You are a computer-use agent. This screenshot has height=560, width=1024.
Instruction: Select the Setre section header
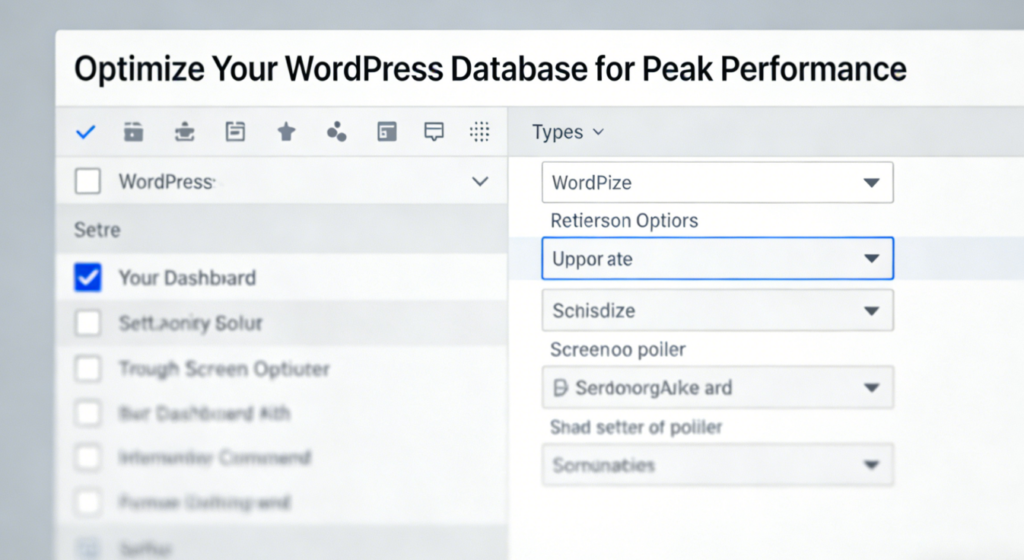click(x=97, y=230)
